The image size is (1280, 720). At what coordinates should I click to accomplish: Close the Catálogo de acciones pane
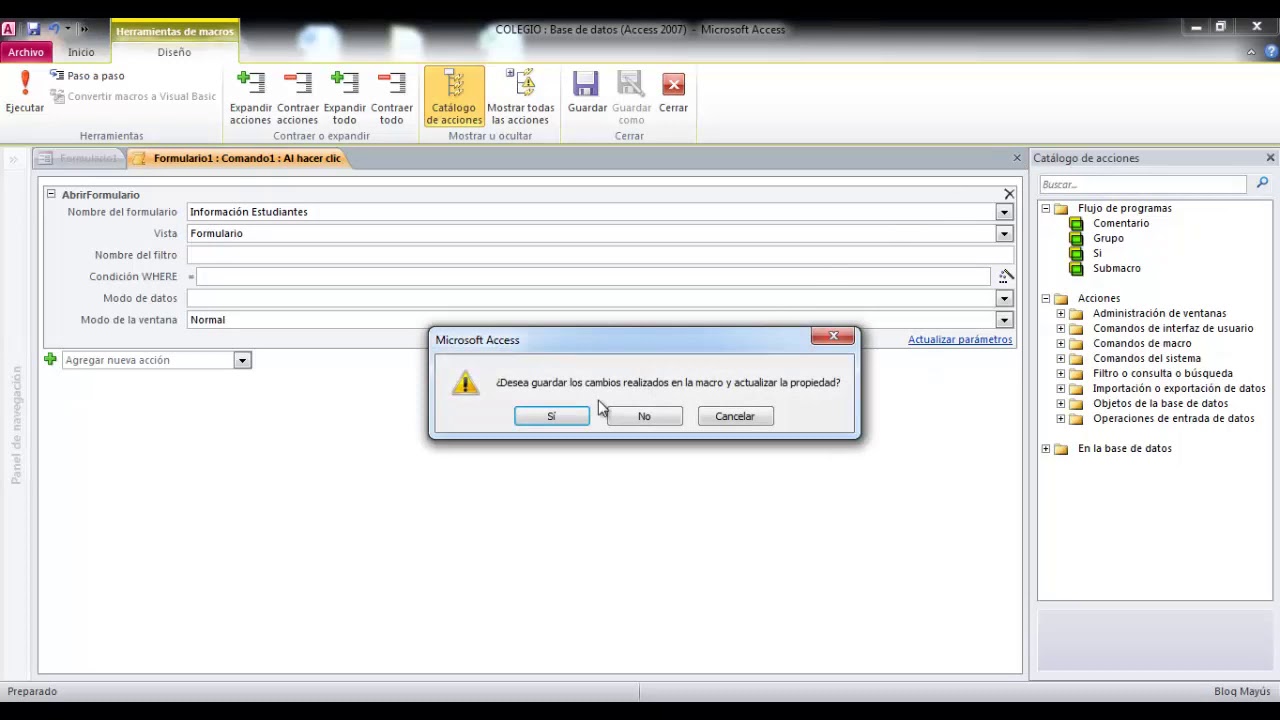click(1270, 158)
